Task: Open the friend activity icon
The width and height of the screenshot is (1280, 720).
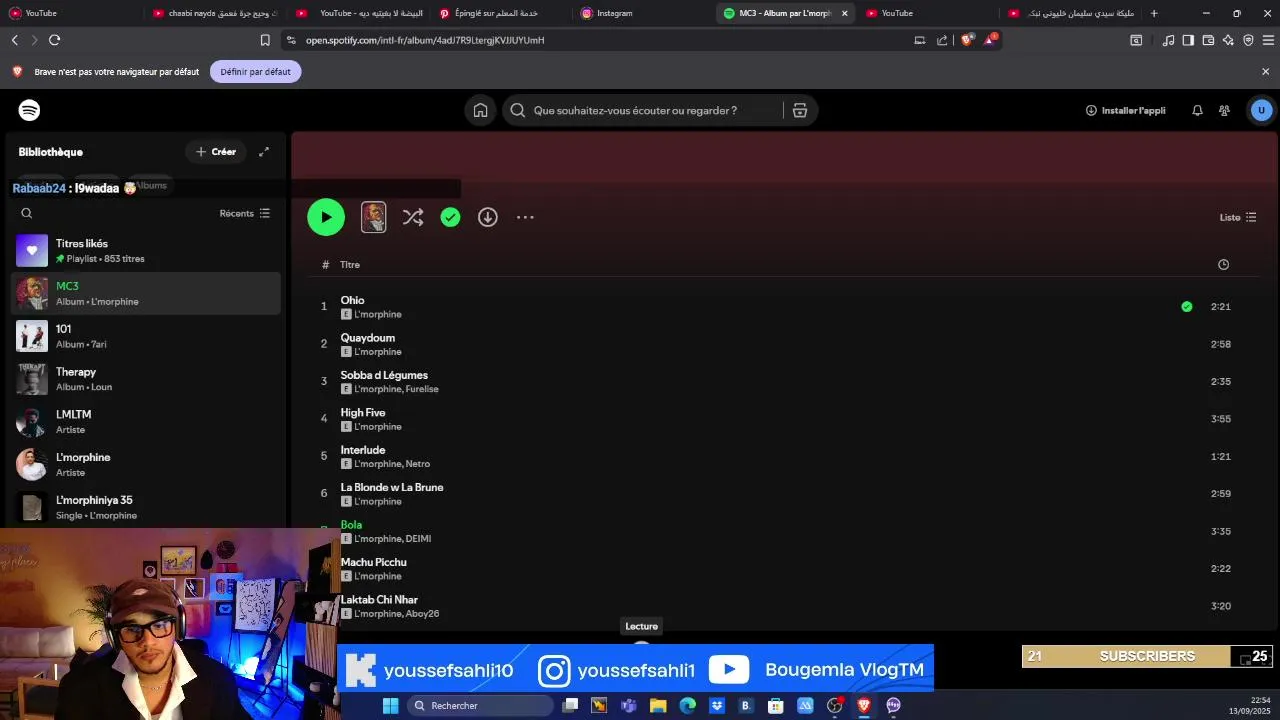Action: [1224, 111]
